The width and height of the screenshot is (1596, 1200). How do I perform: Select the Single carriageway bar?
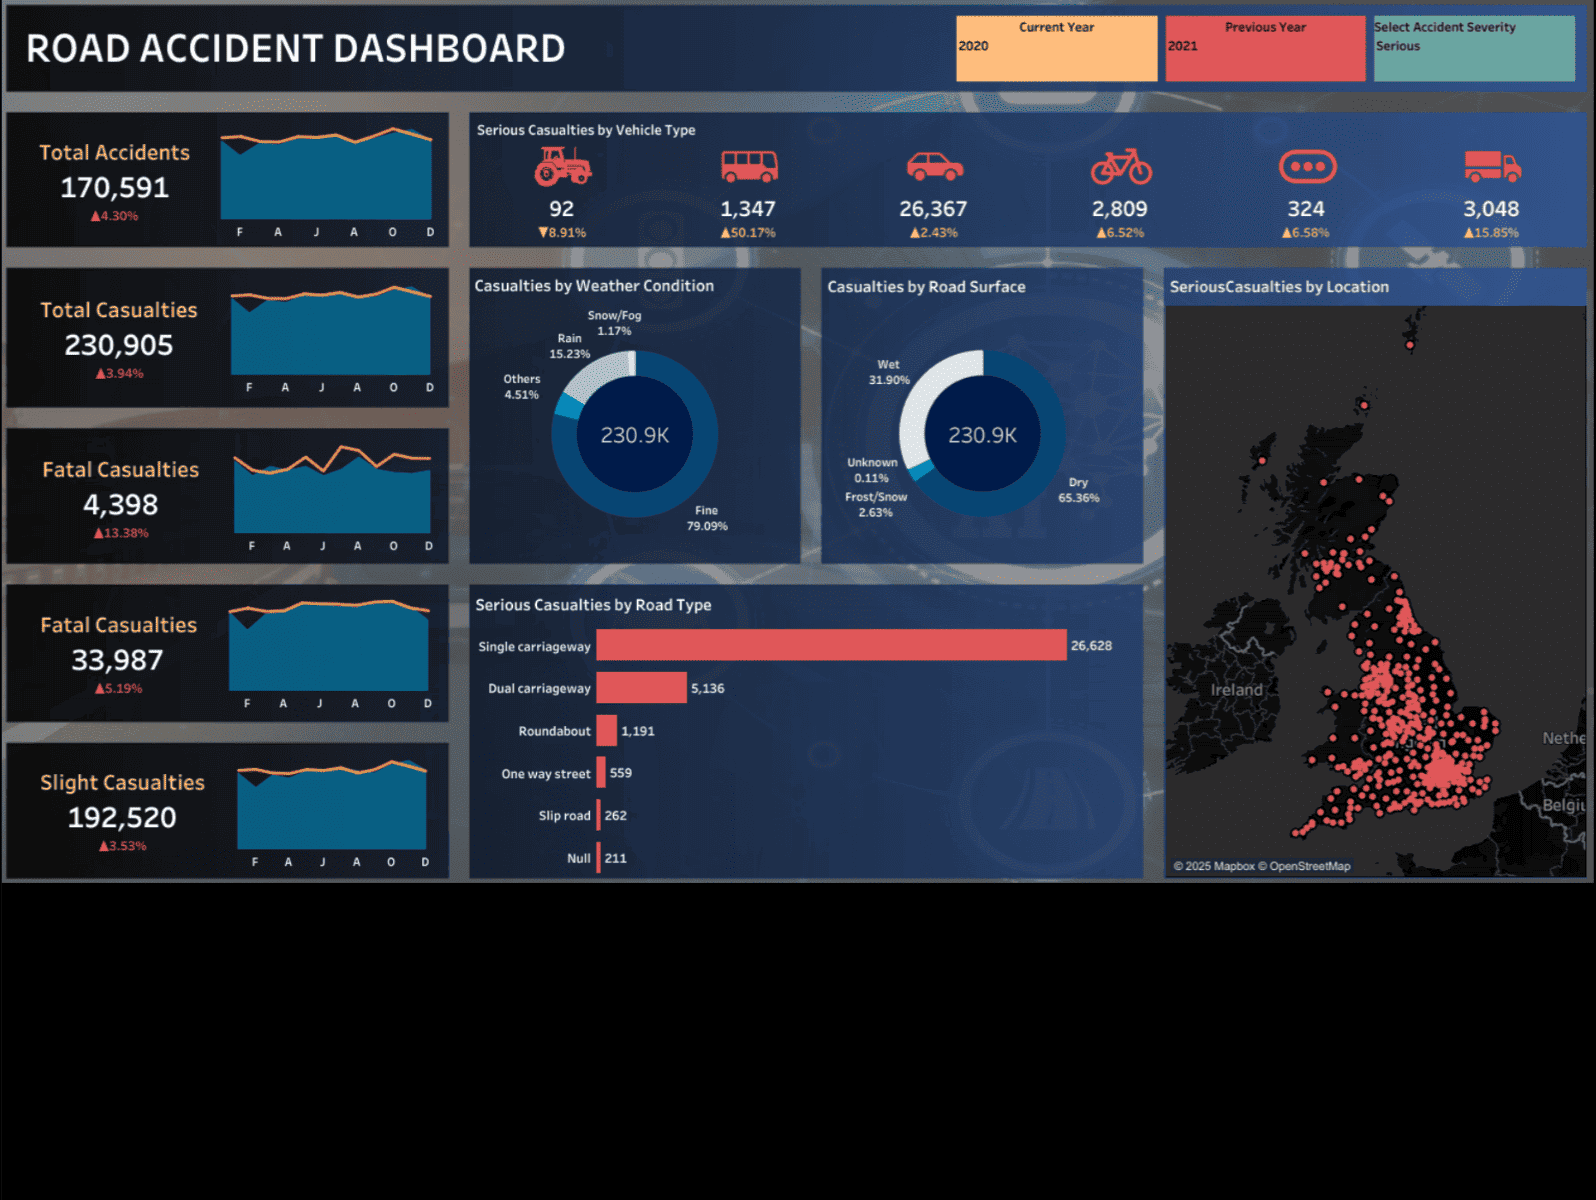pos(831,645)
